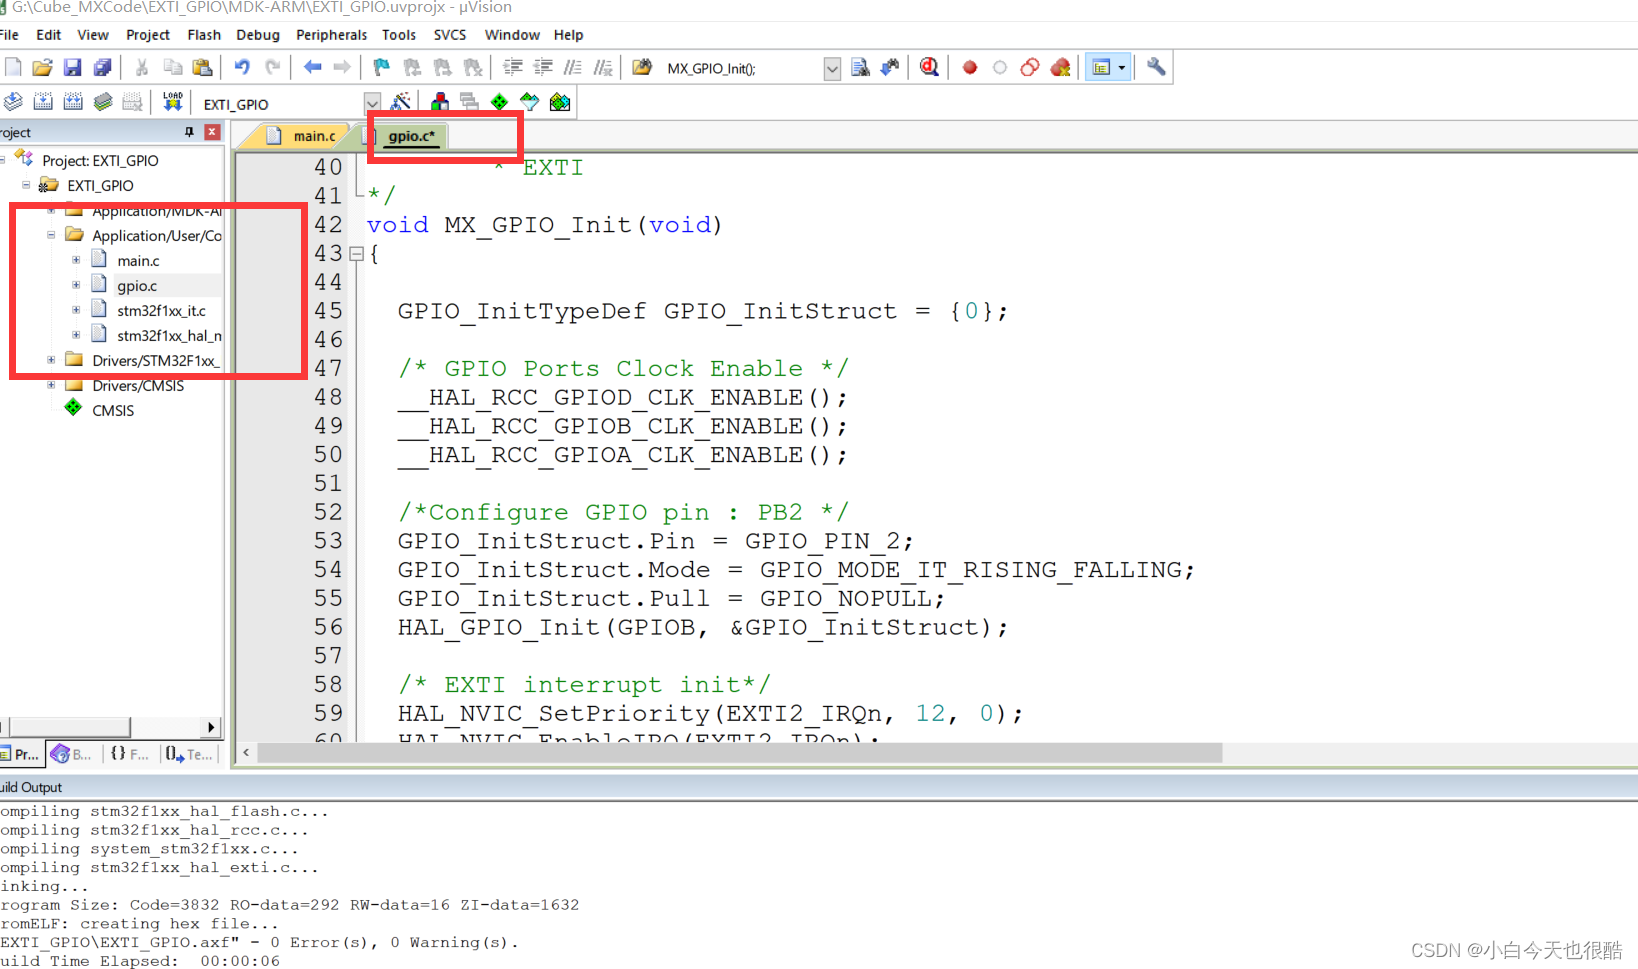The height and width of the screenshot is (969, 1638).
Task: Open µVision configuration with wrench icon
Action: (x=1156, y=67)
